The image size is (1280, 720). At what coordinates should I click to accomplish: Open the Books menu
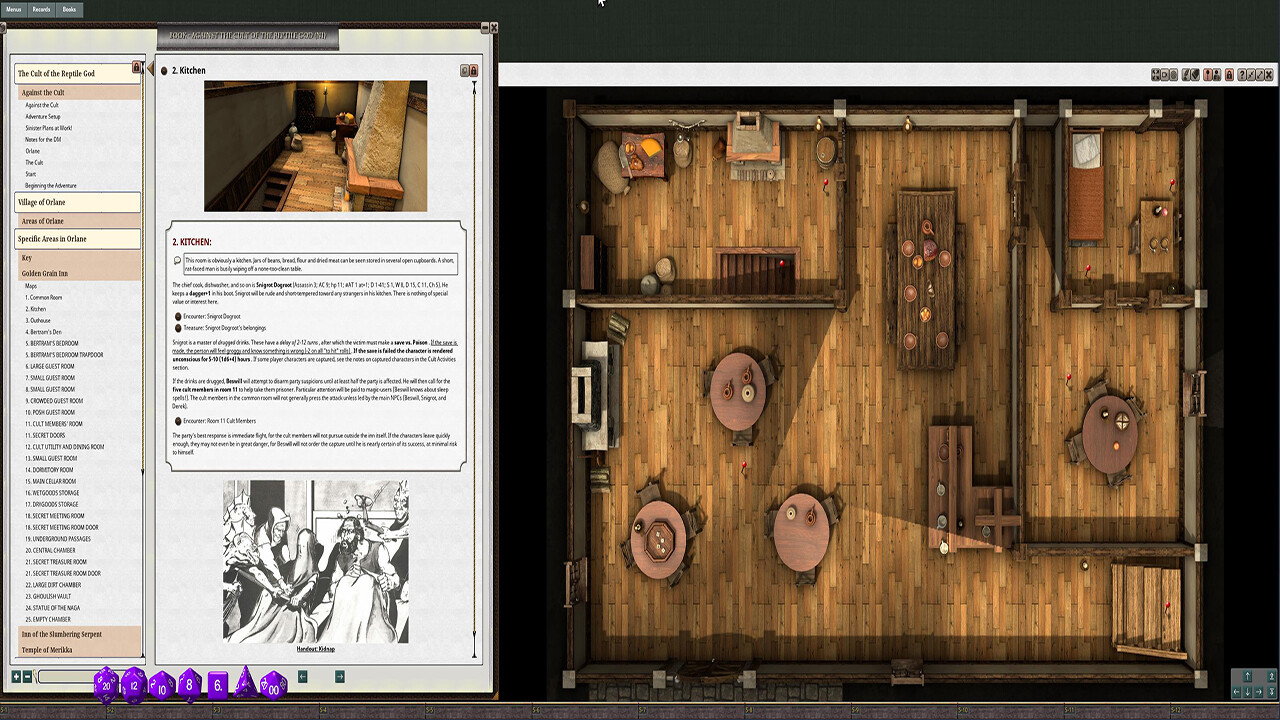(69, 9)
